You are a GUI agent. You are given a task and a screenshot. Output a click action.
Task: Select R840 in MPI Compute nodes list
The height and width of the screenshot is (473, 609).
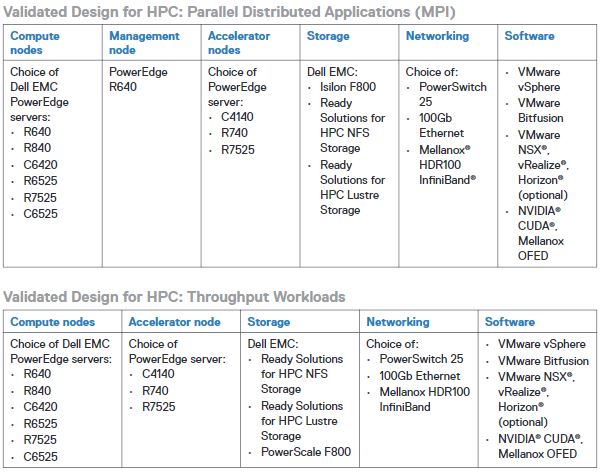37,148
